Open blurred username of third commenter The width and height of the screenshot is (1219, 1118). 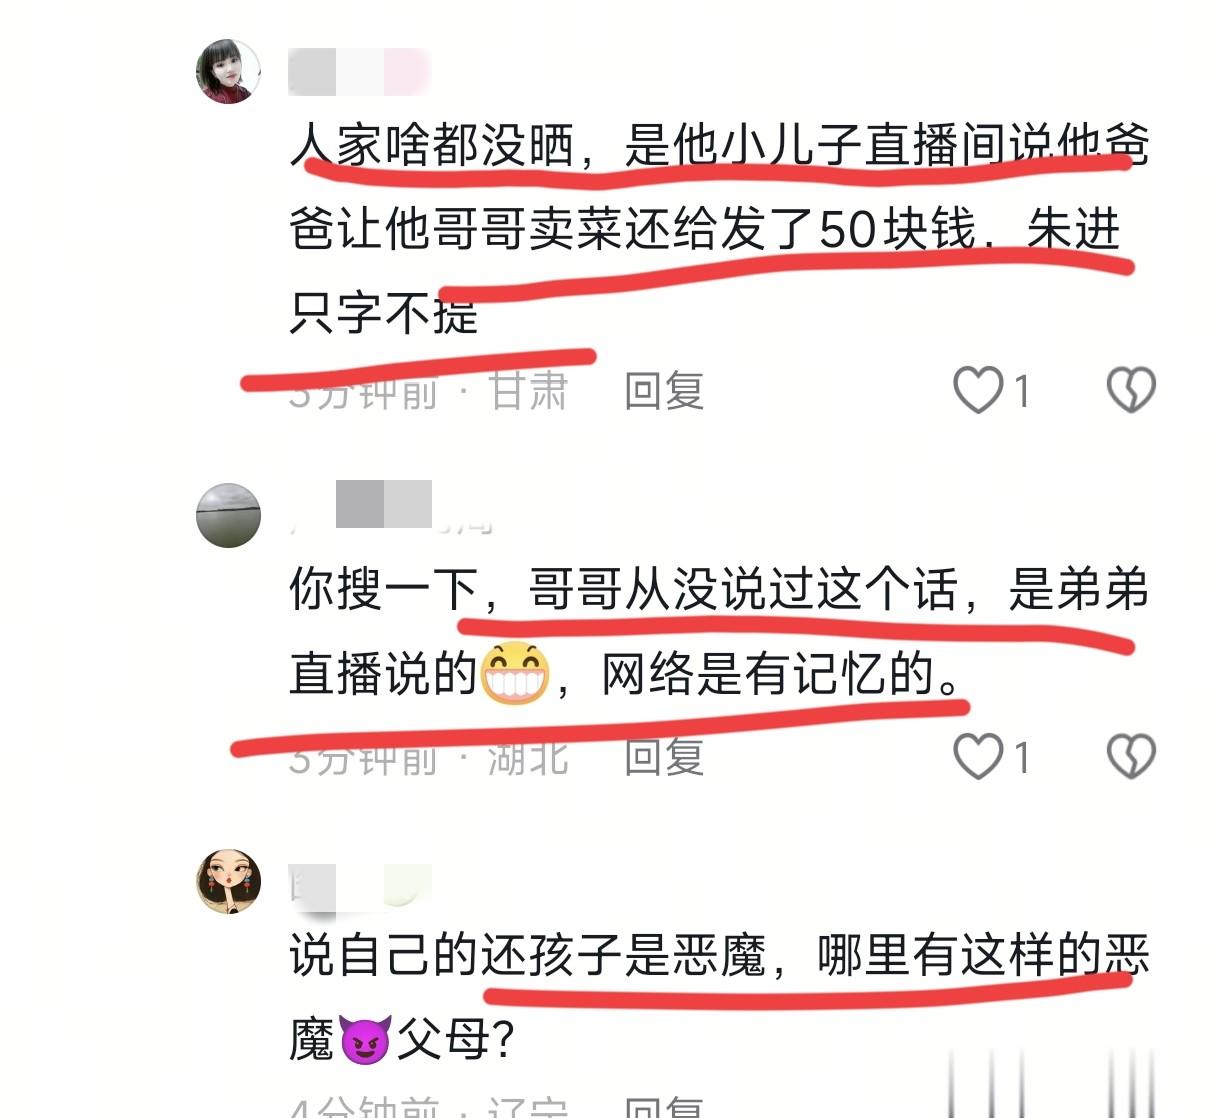point(360,886)
